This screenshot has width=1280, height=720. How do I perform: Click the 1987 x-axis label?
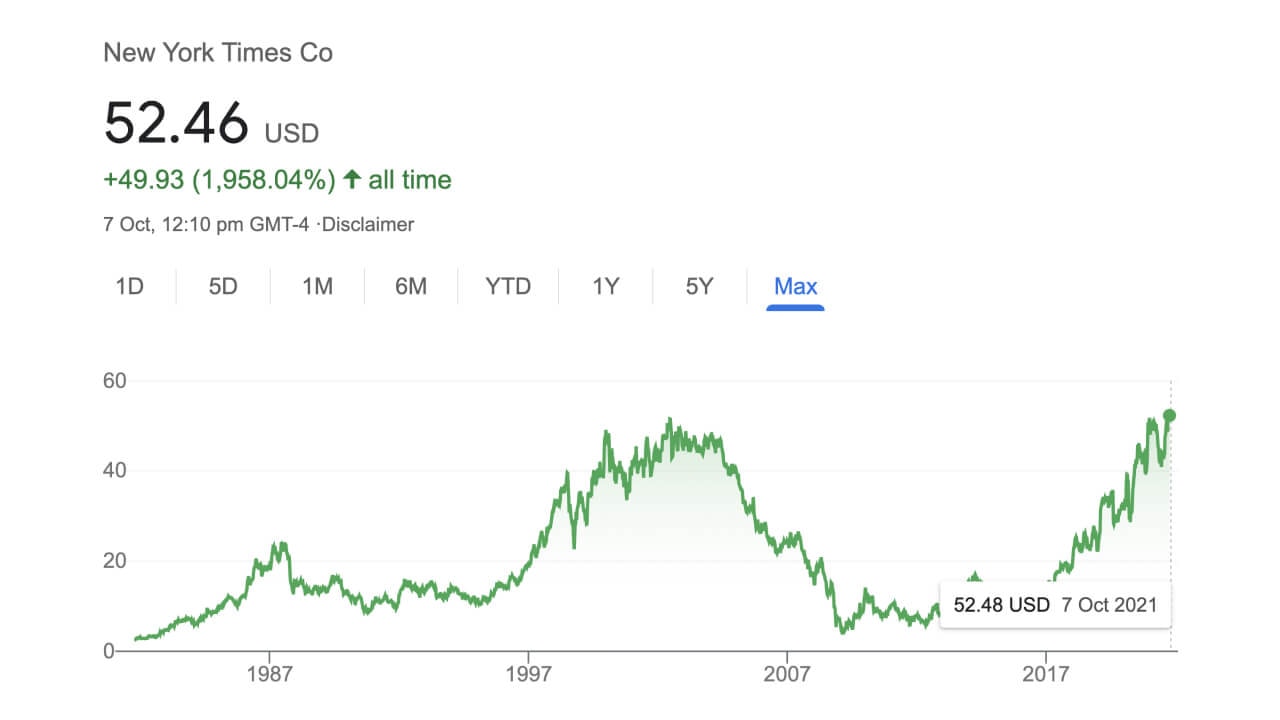click(x=270, y=673)
